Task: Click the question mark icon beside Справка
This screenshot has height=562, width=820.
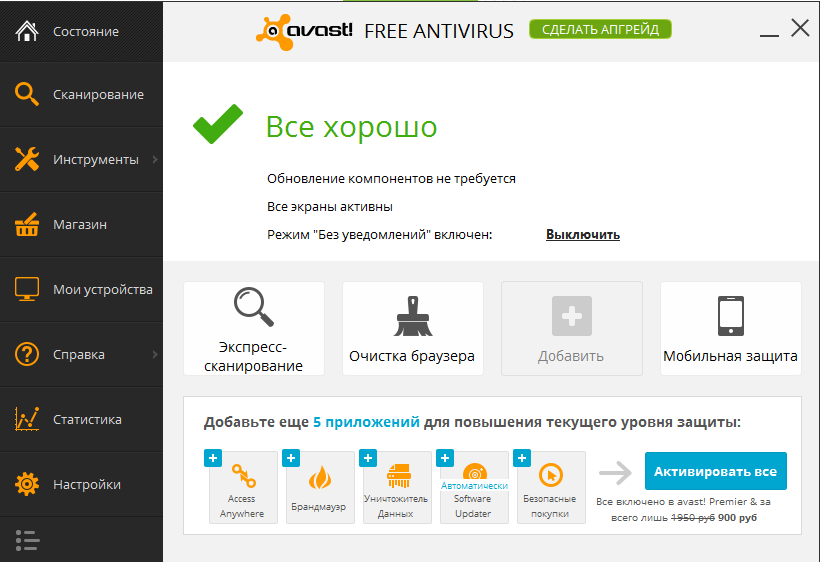Action: coord(27,354)
